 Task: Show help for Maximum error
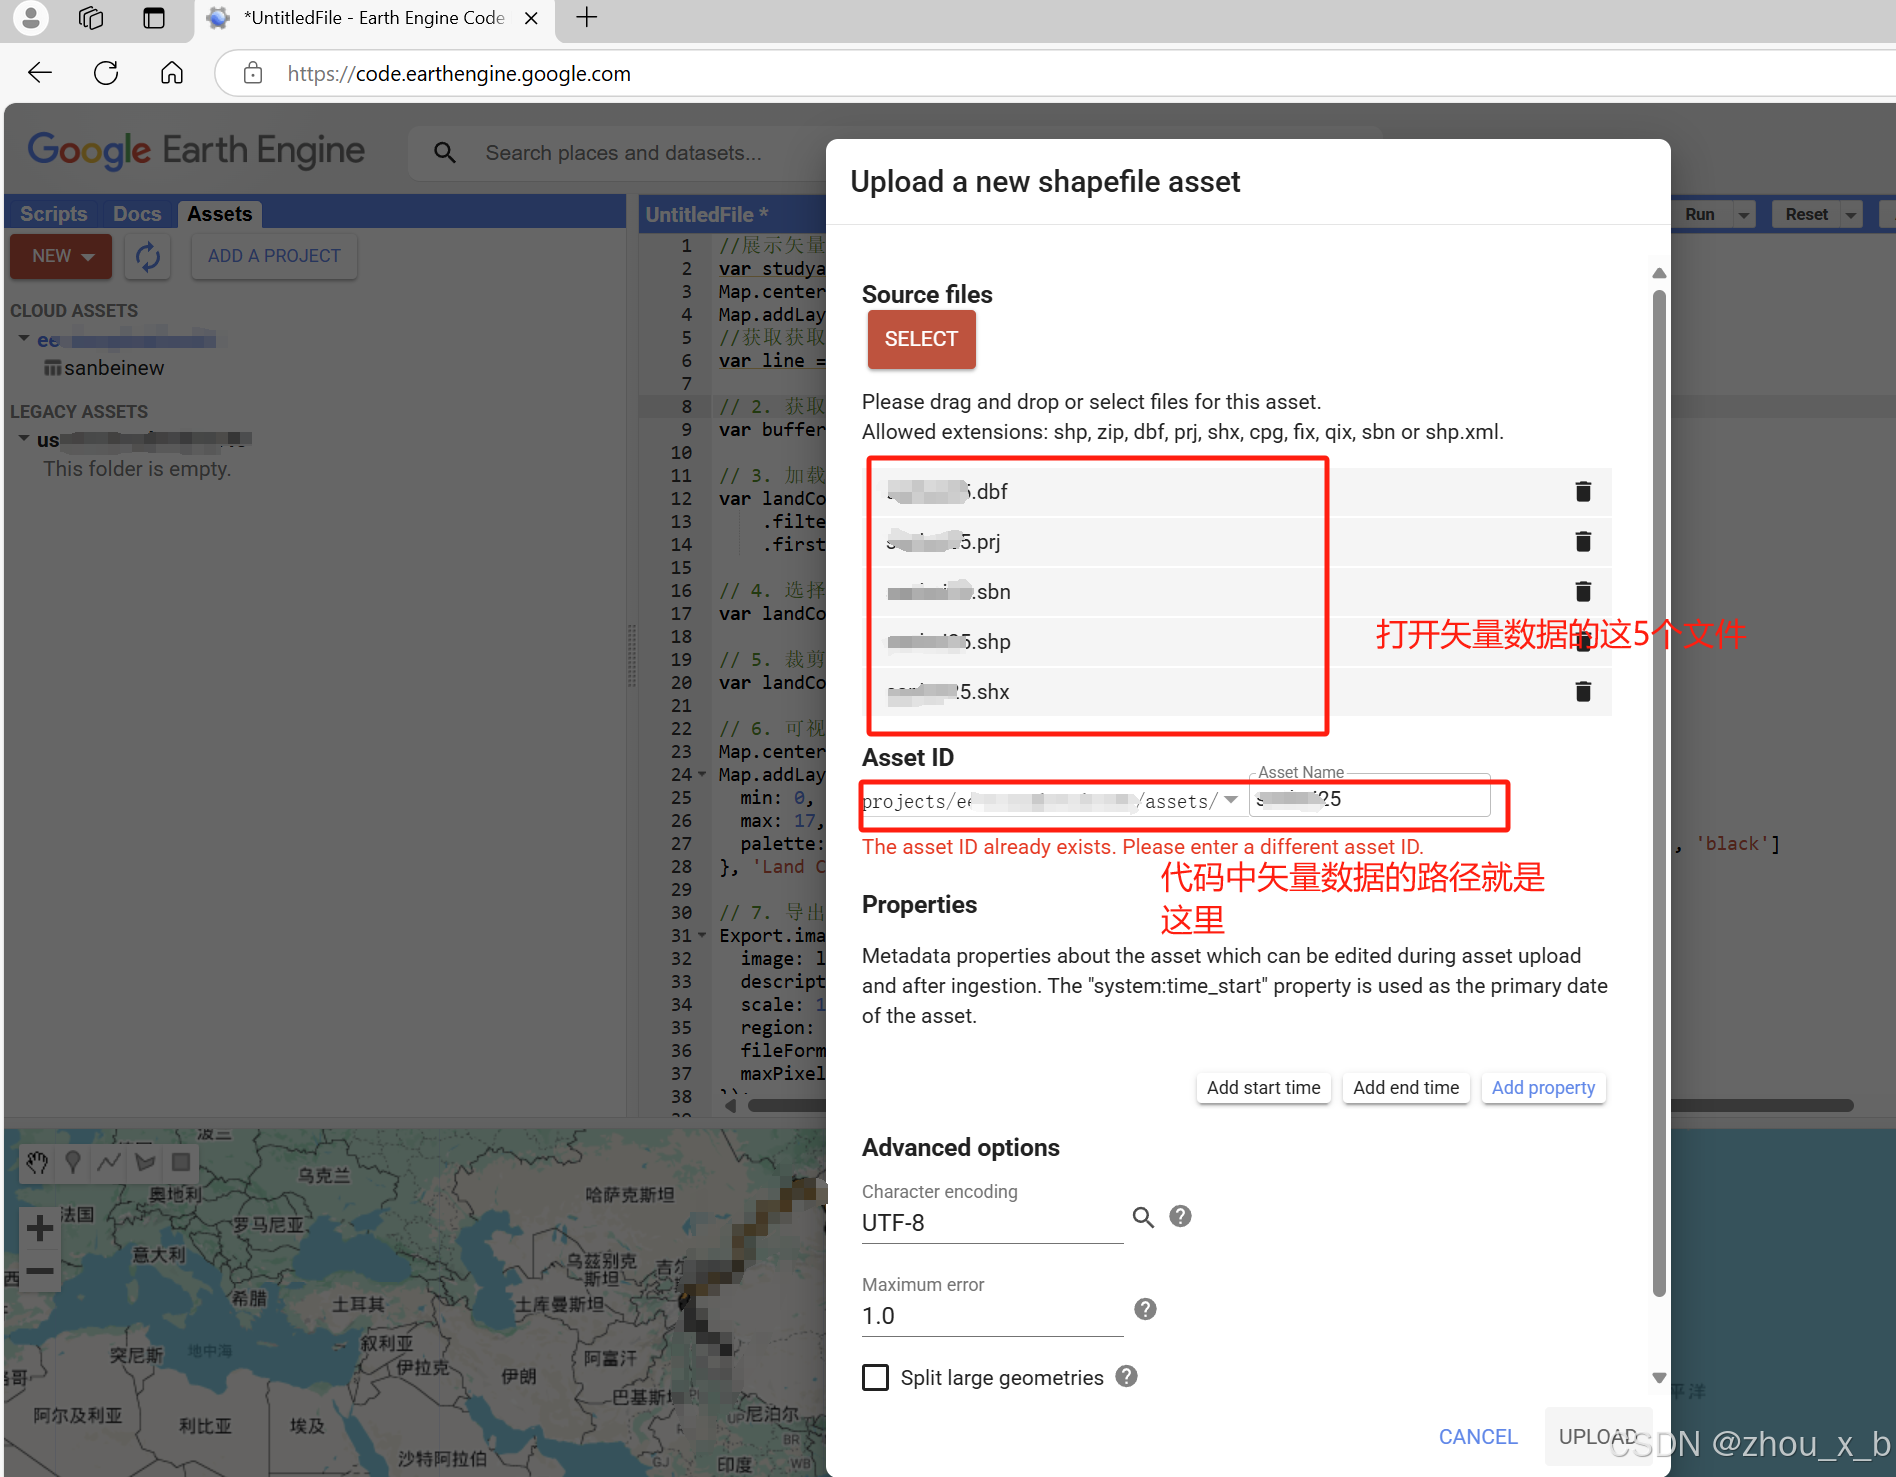(1146, 1309)
